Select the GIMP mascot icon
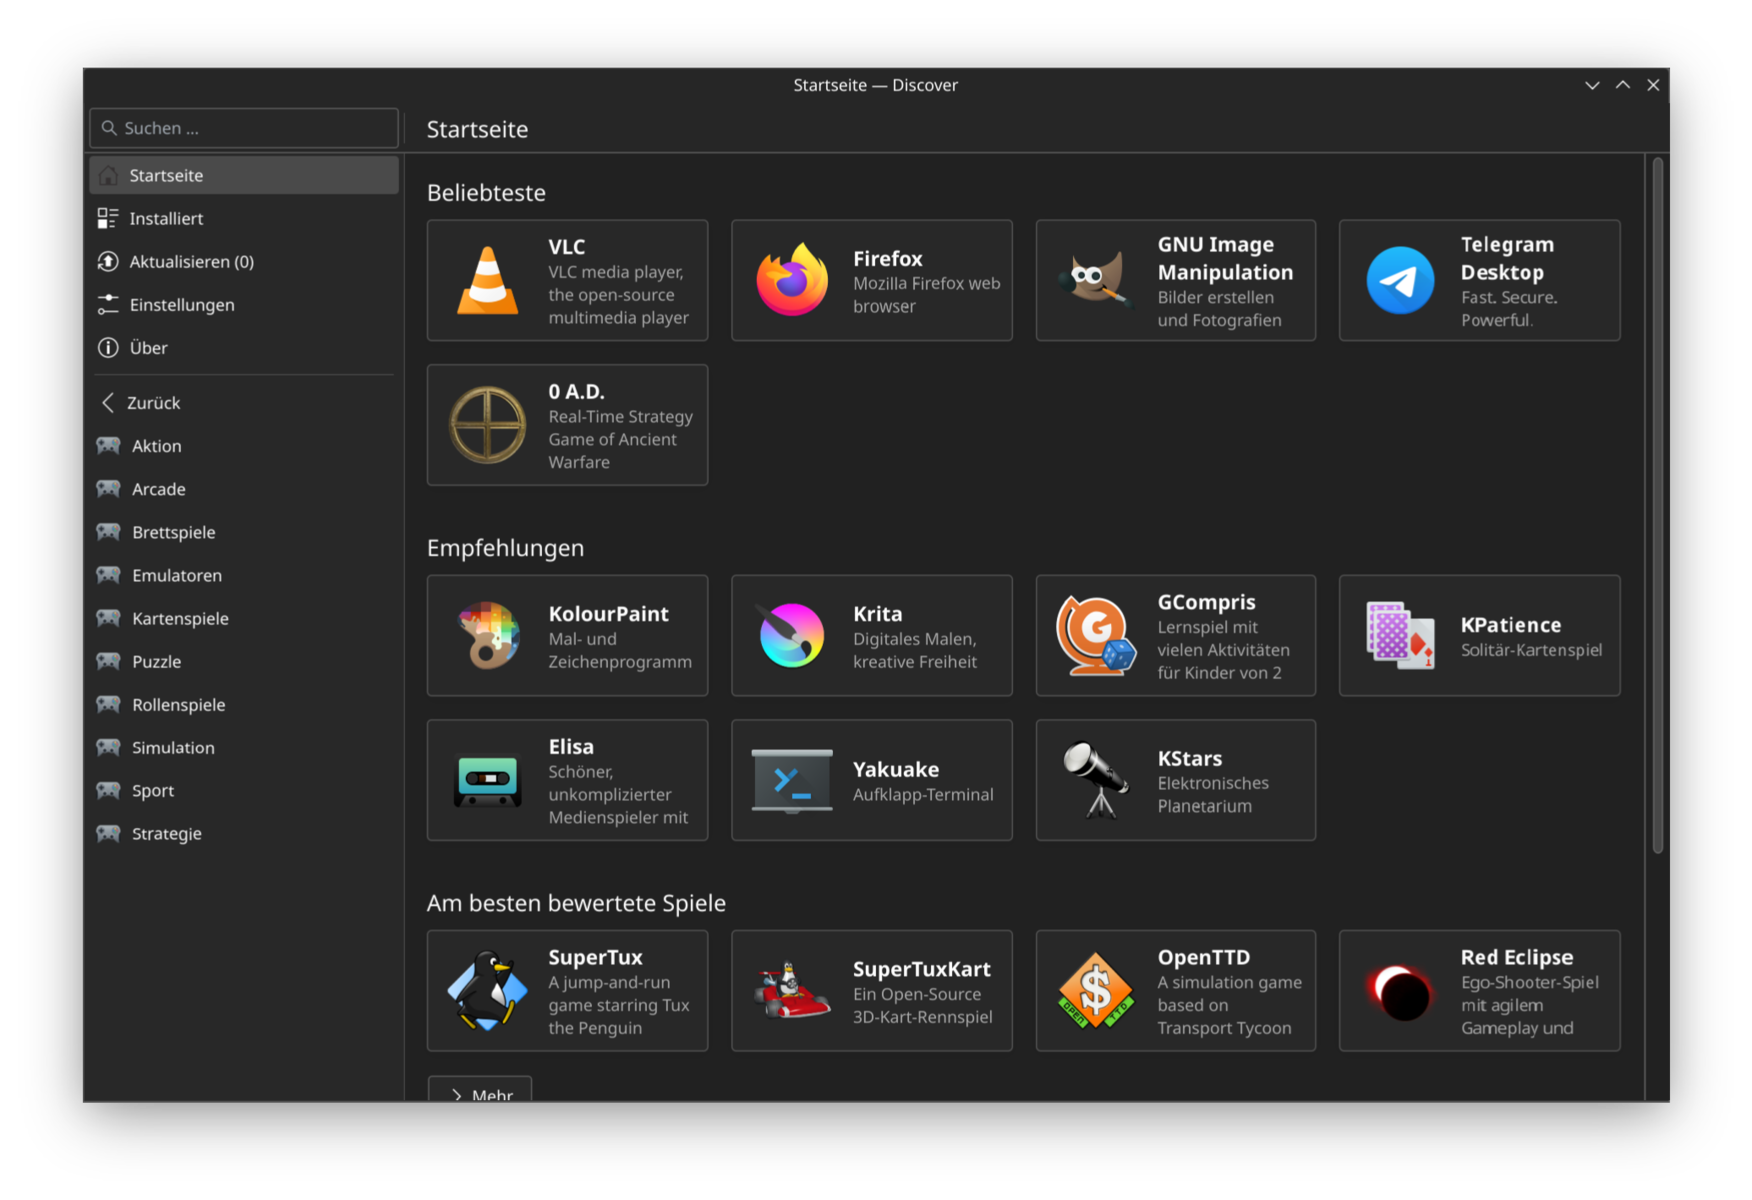The image size is (1752, 1200). point(1096,278)
